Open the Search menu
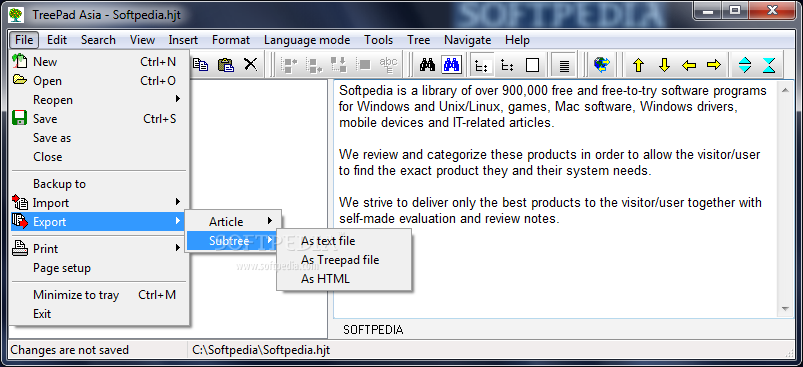 point(98,40)
